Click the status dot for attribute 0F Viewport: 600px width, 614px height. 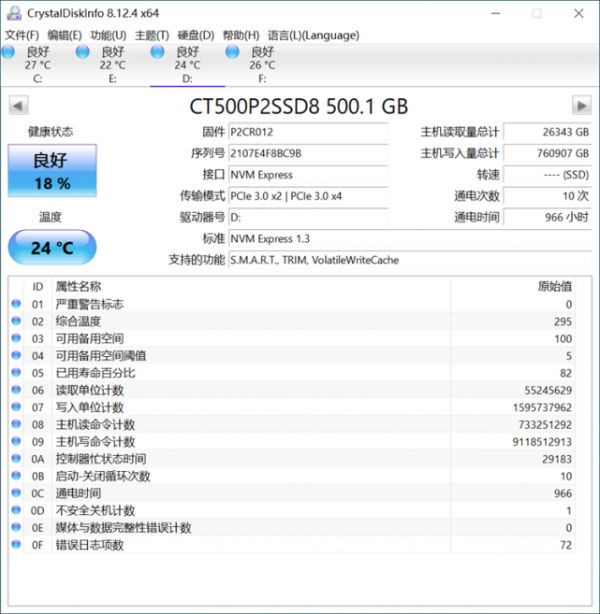click(16, 544)
